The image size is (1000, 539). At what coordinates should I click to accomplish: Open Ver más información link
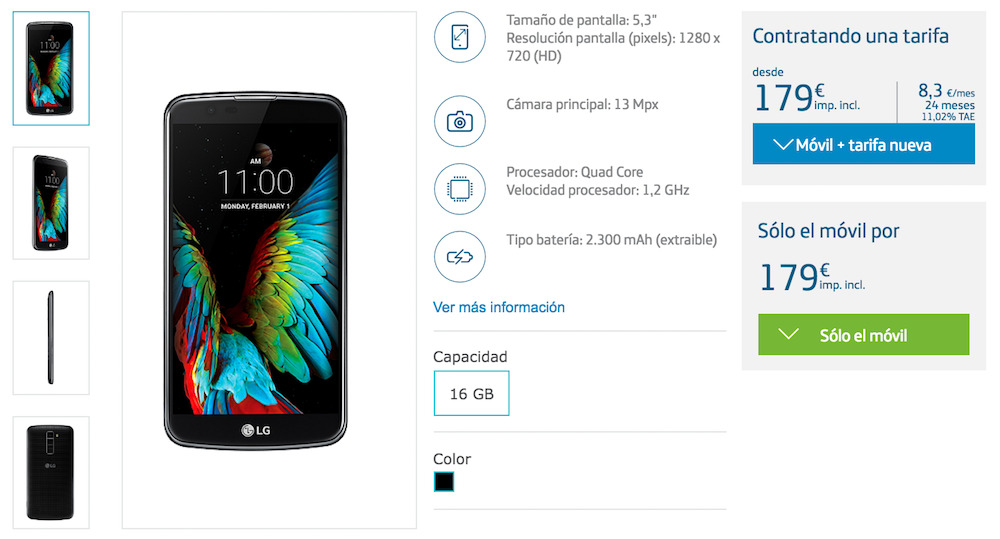click(x=499, y=307)
